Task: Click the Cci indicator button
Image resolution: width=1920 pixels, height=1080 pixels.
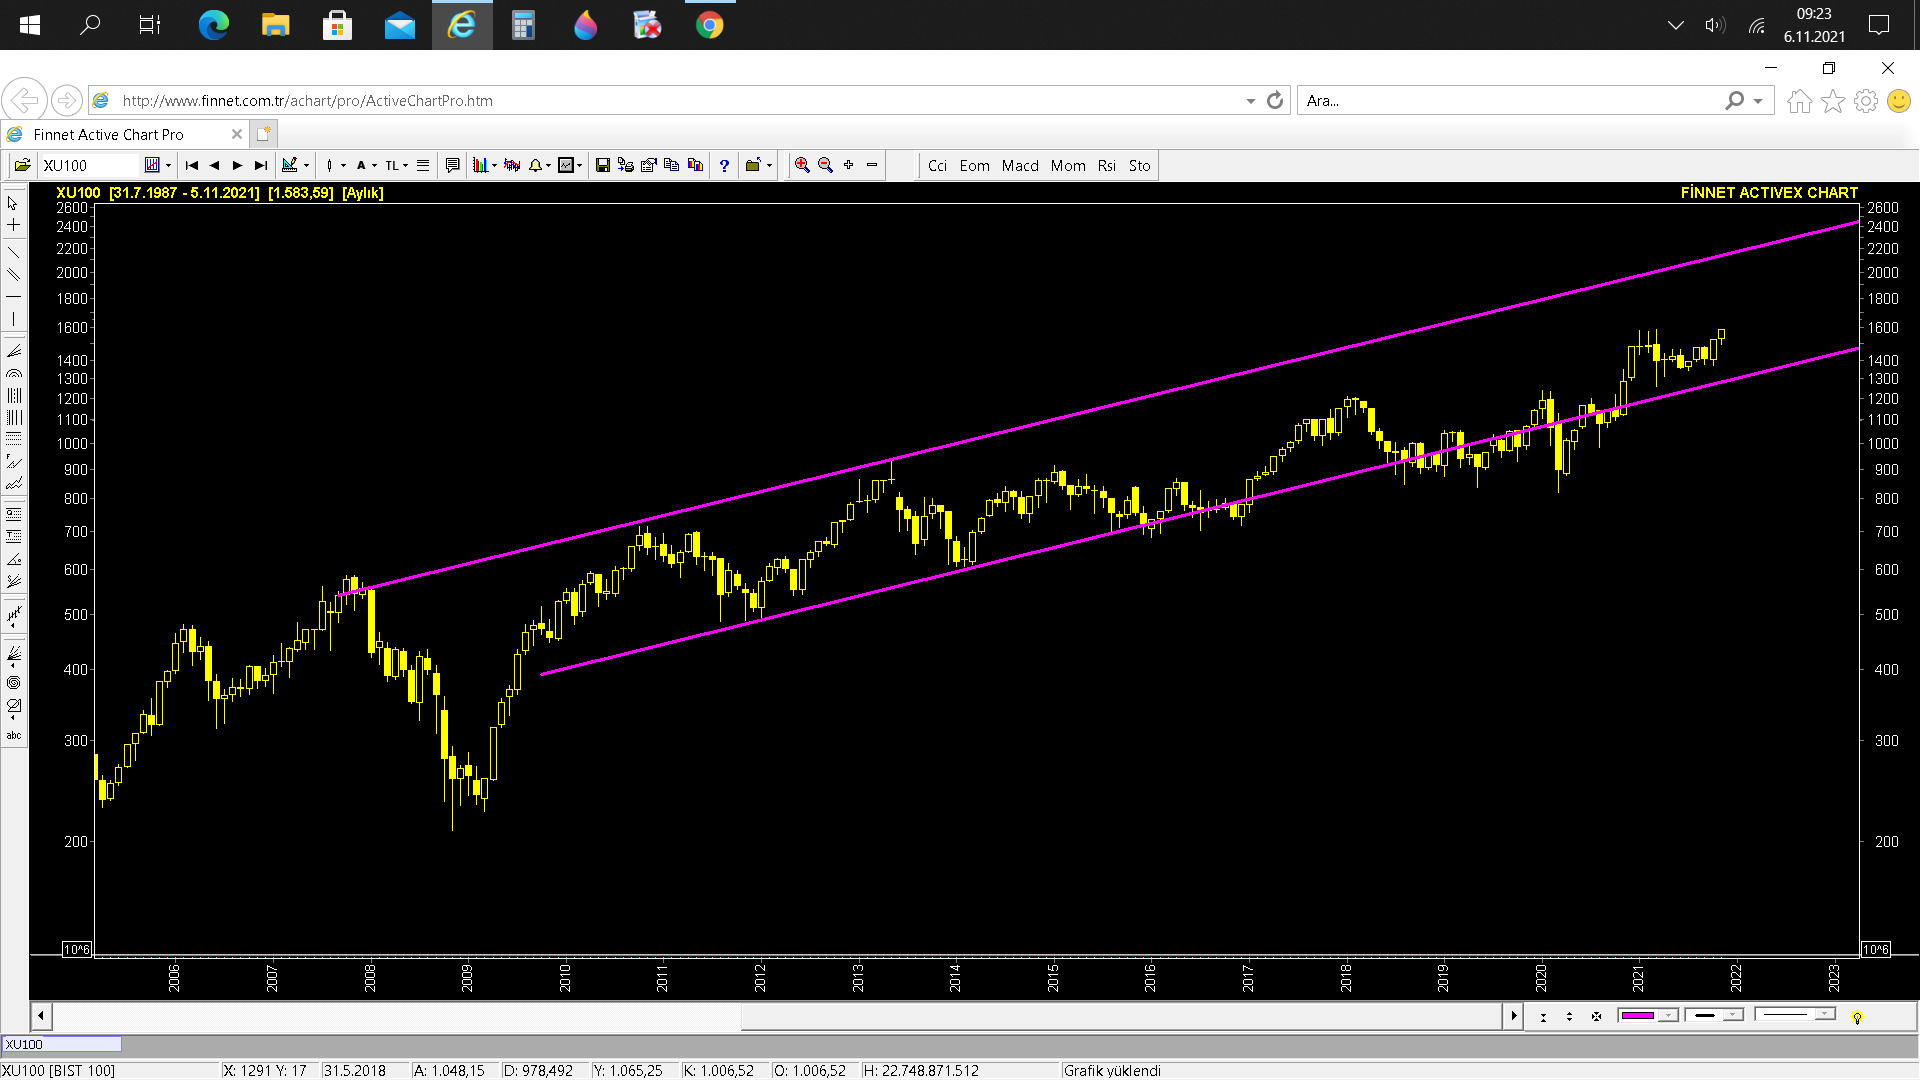Action: [937, 165]
